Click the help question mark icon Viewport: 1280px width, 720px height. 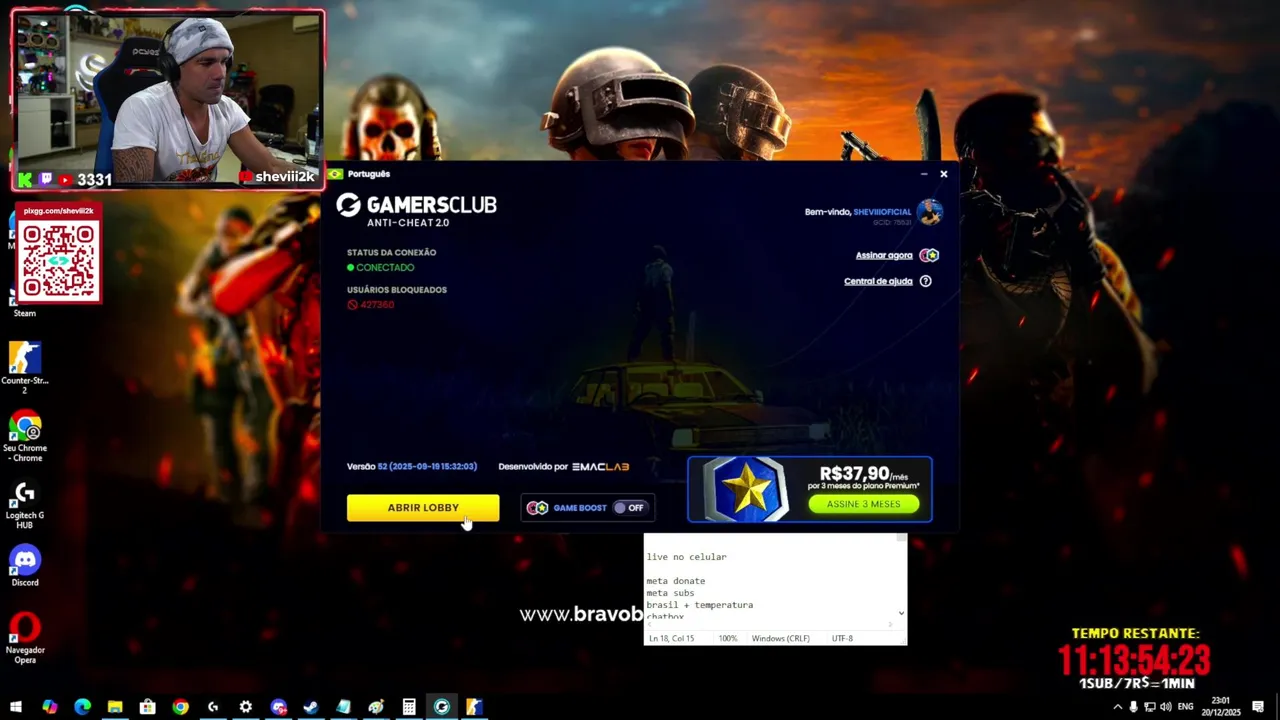(x=925, y=281)
